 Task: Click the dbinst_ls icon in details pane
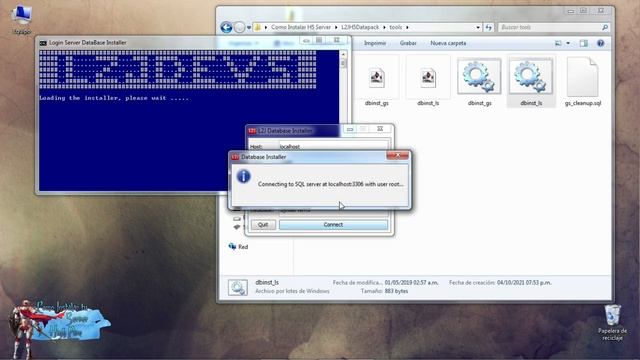coord(238,287)
